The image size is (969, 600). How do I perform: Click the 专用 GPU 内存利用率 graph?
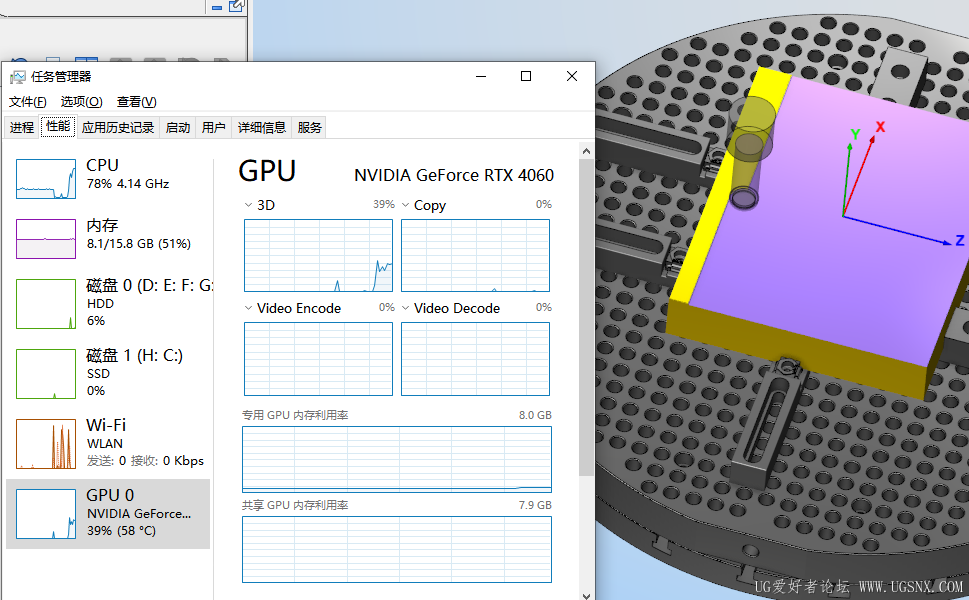(x=397, y=459)
